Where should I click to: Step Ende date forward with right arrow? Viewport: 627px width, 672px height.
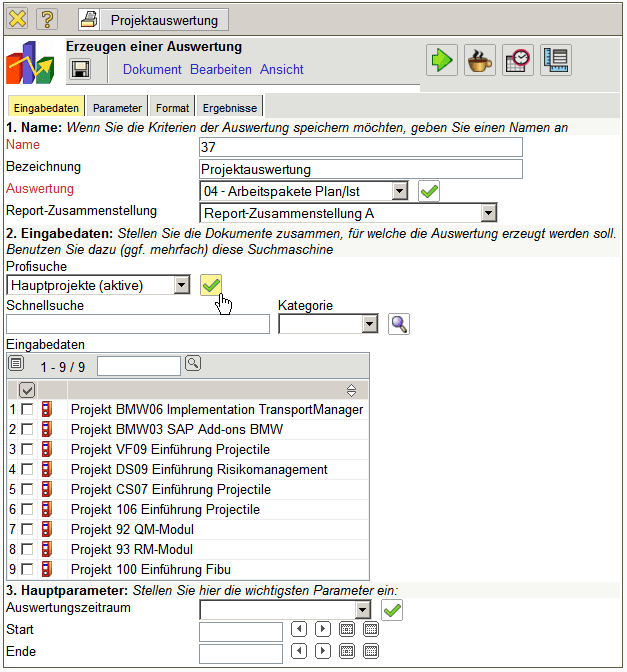(x=323, y=651)
